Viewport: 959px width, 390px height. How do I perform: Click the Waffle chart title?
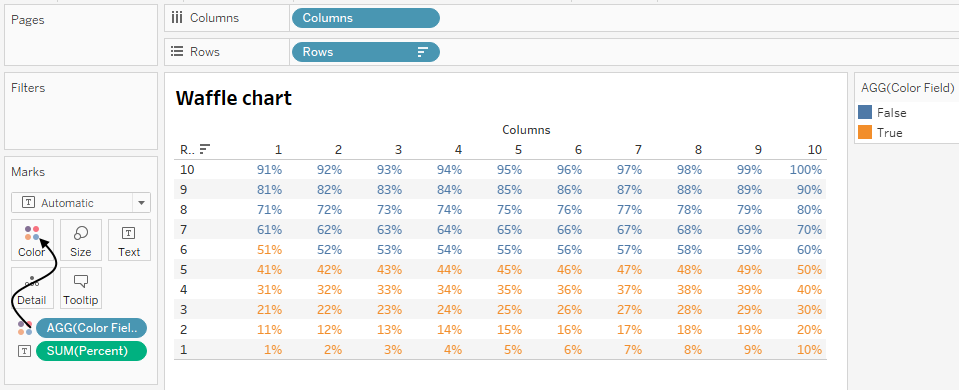(234, 98)
